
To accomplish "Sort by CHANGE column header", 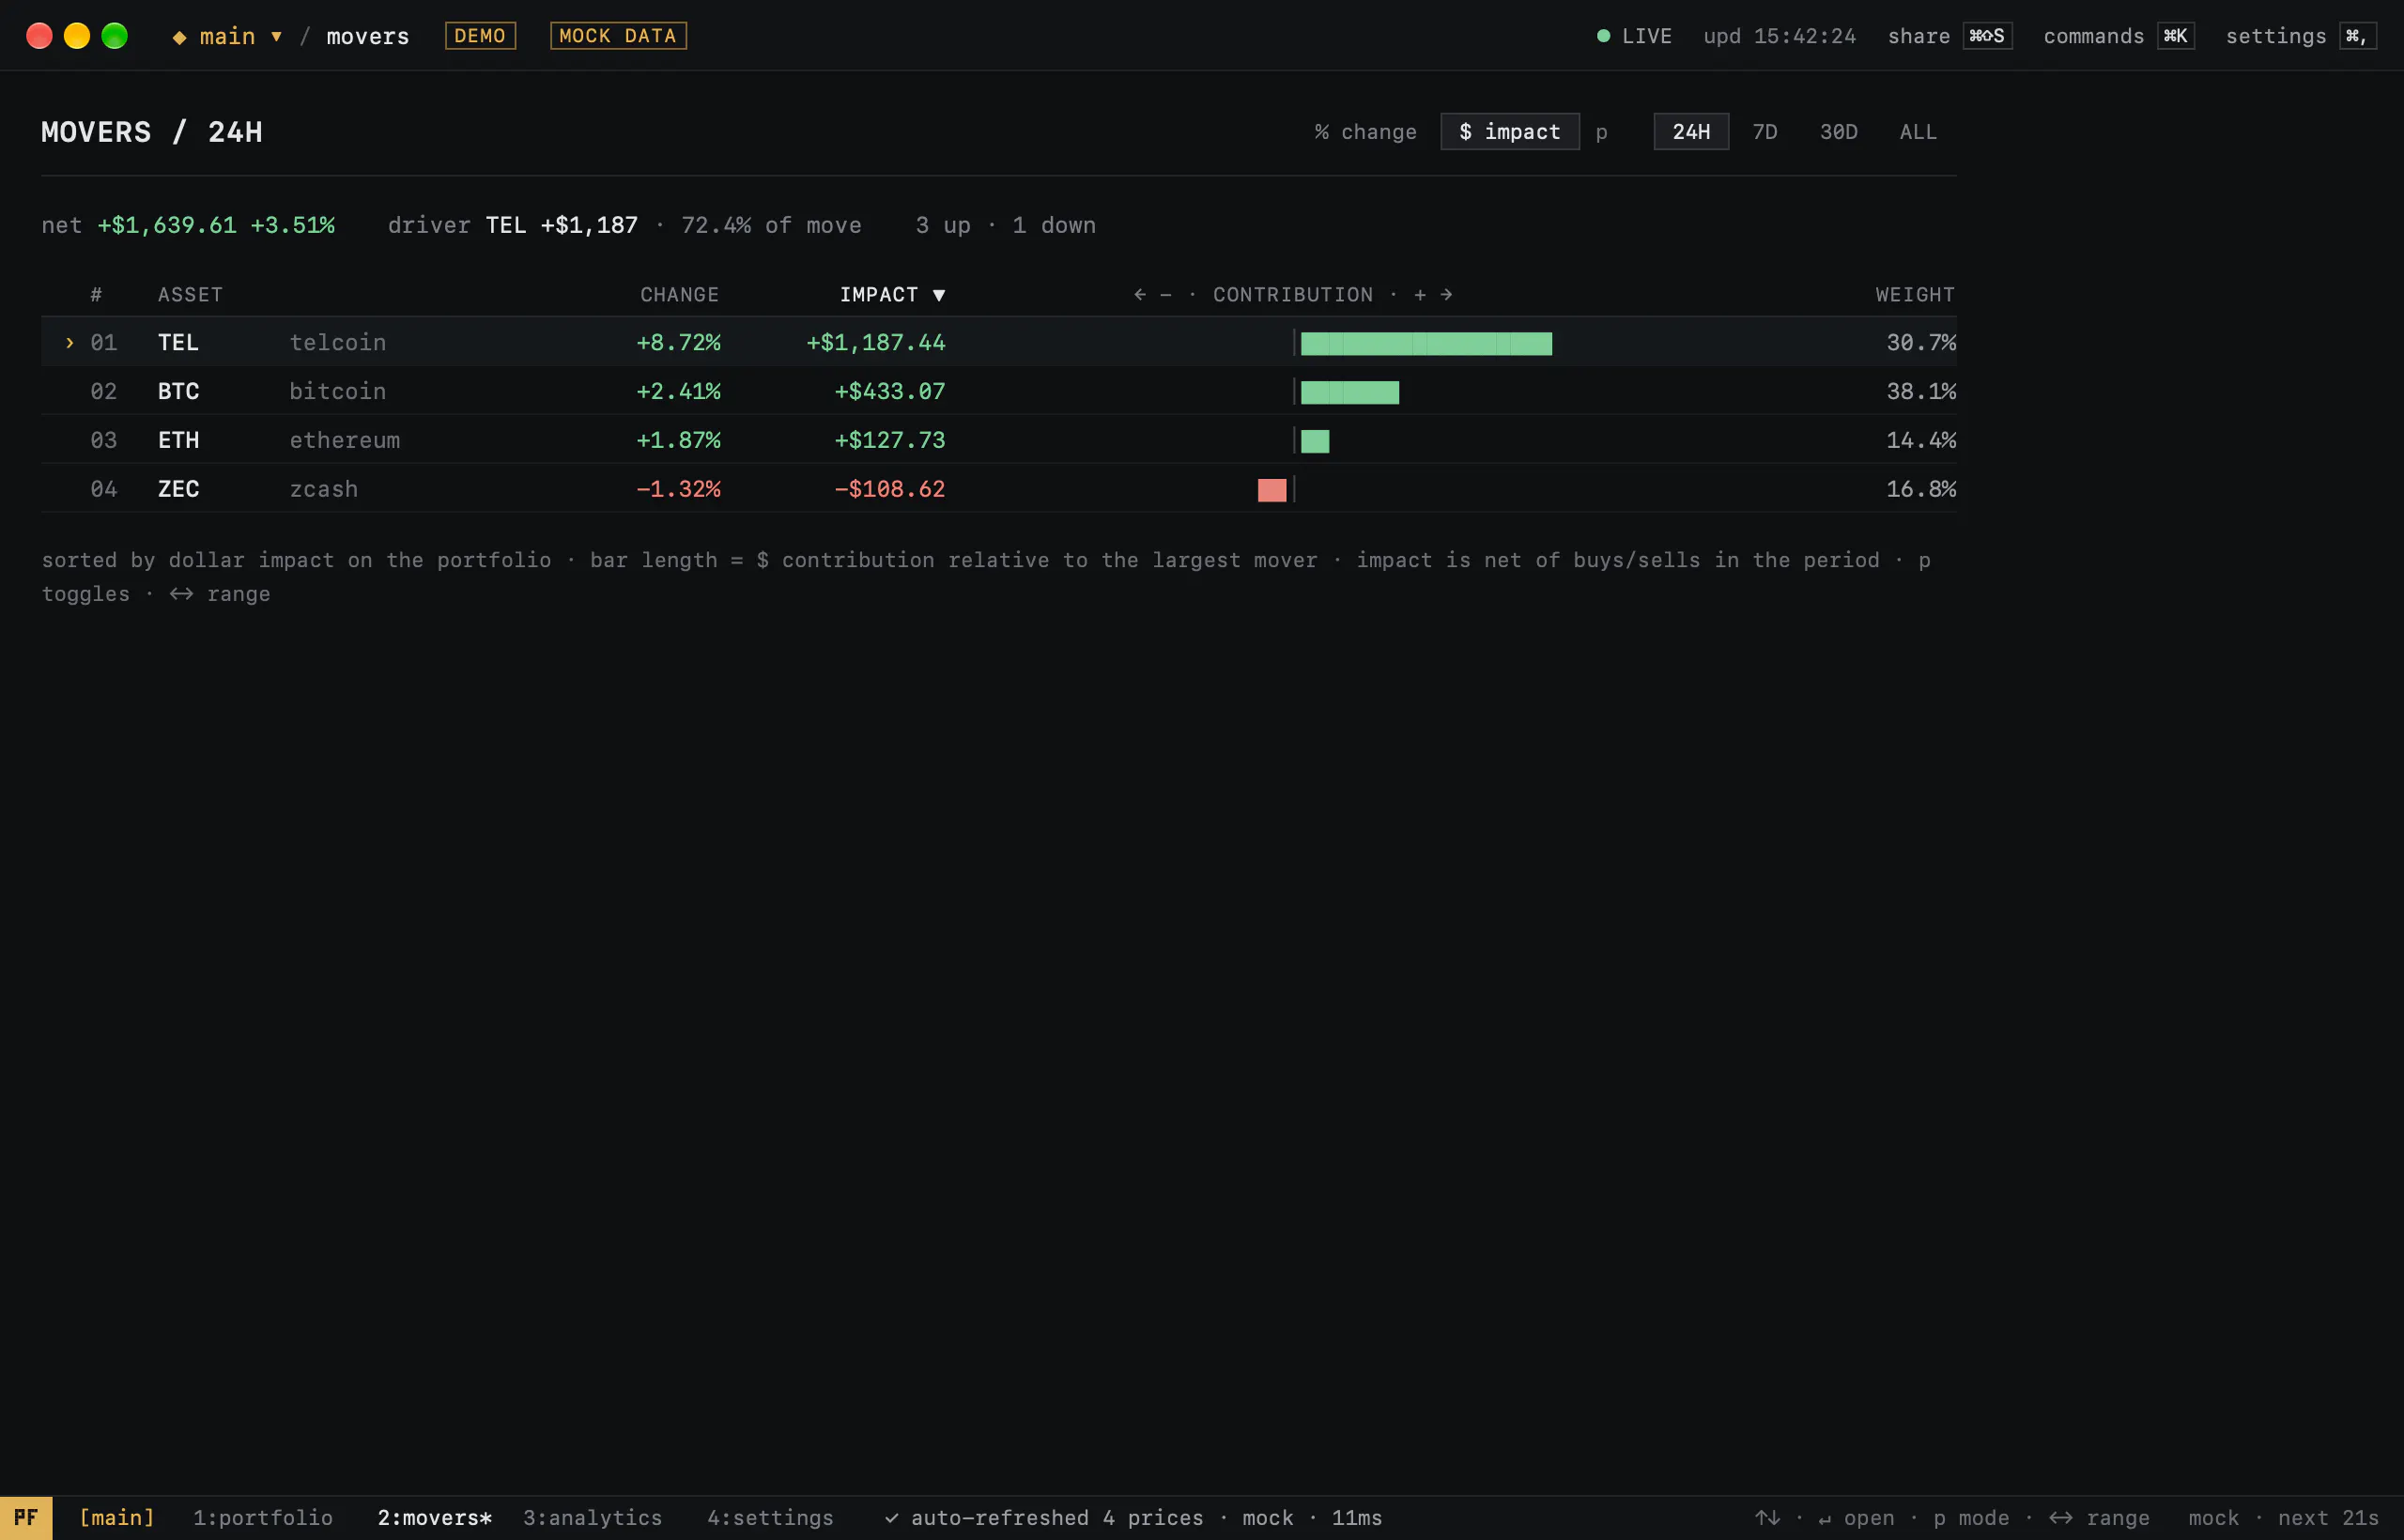I will click(x=679, y=295).
